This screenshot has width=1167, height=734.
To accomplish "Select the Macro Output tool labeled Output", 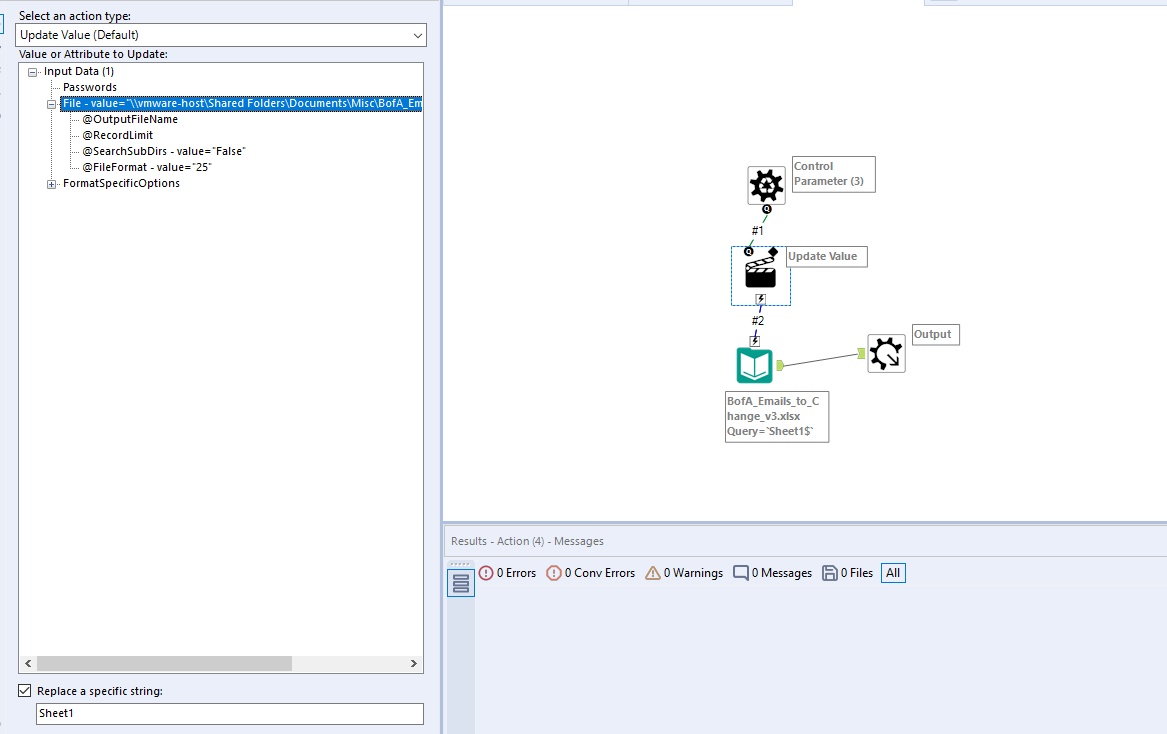I will [x=886, y=353].
